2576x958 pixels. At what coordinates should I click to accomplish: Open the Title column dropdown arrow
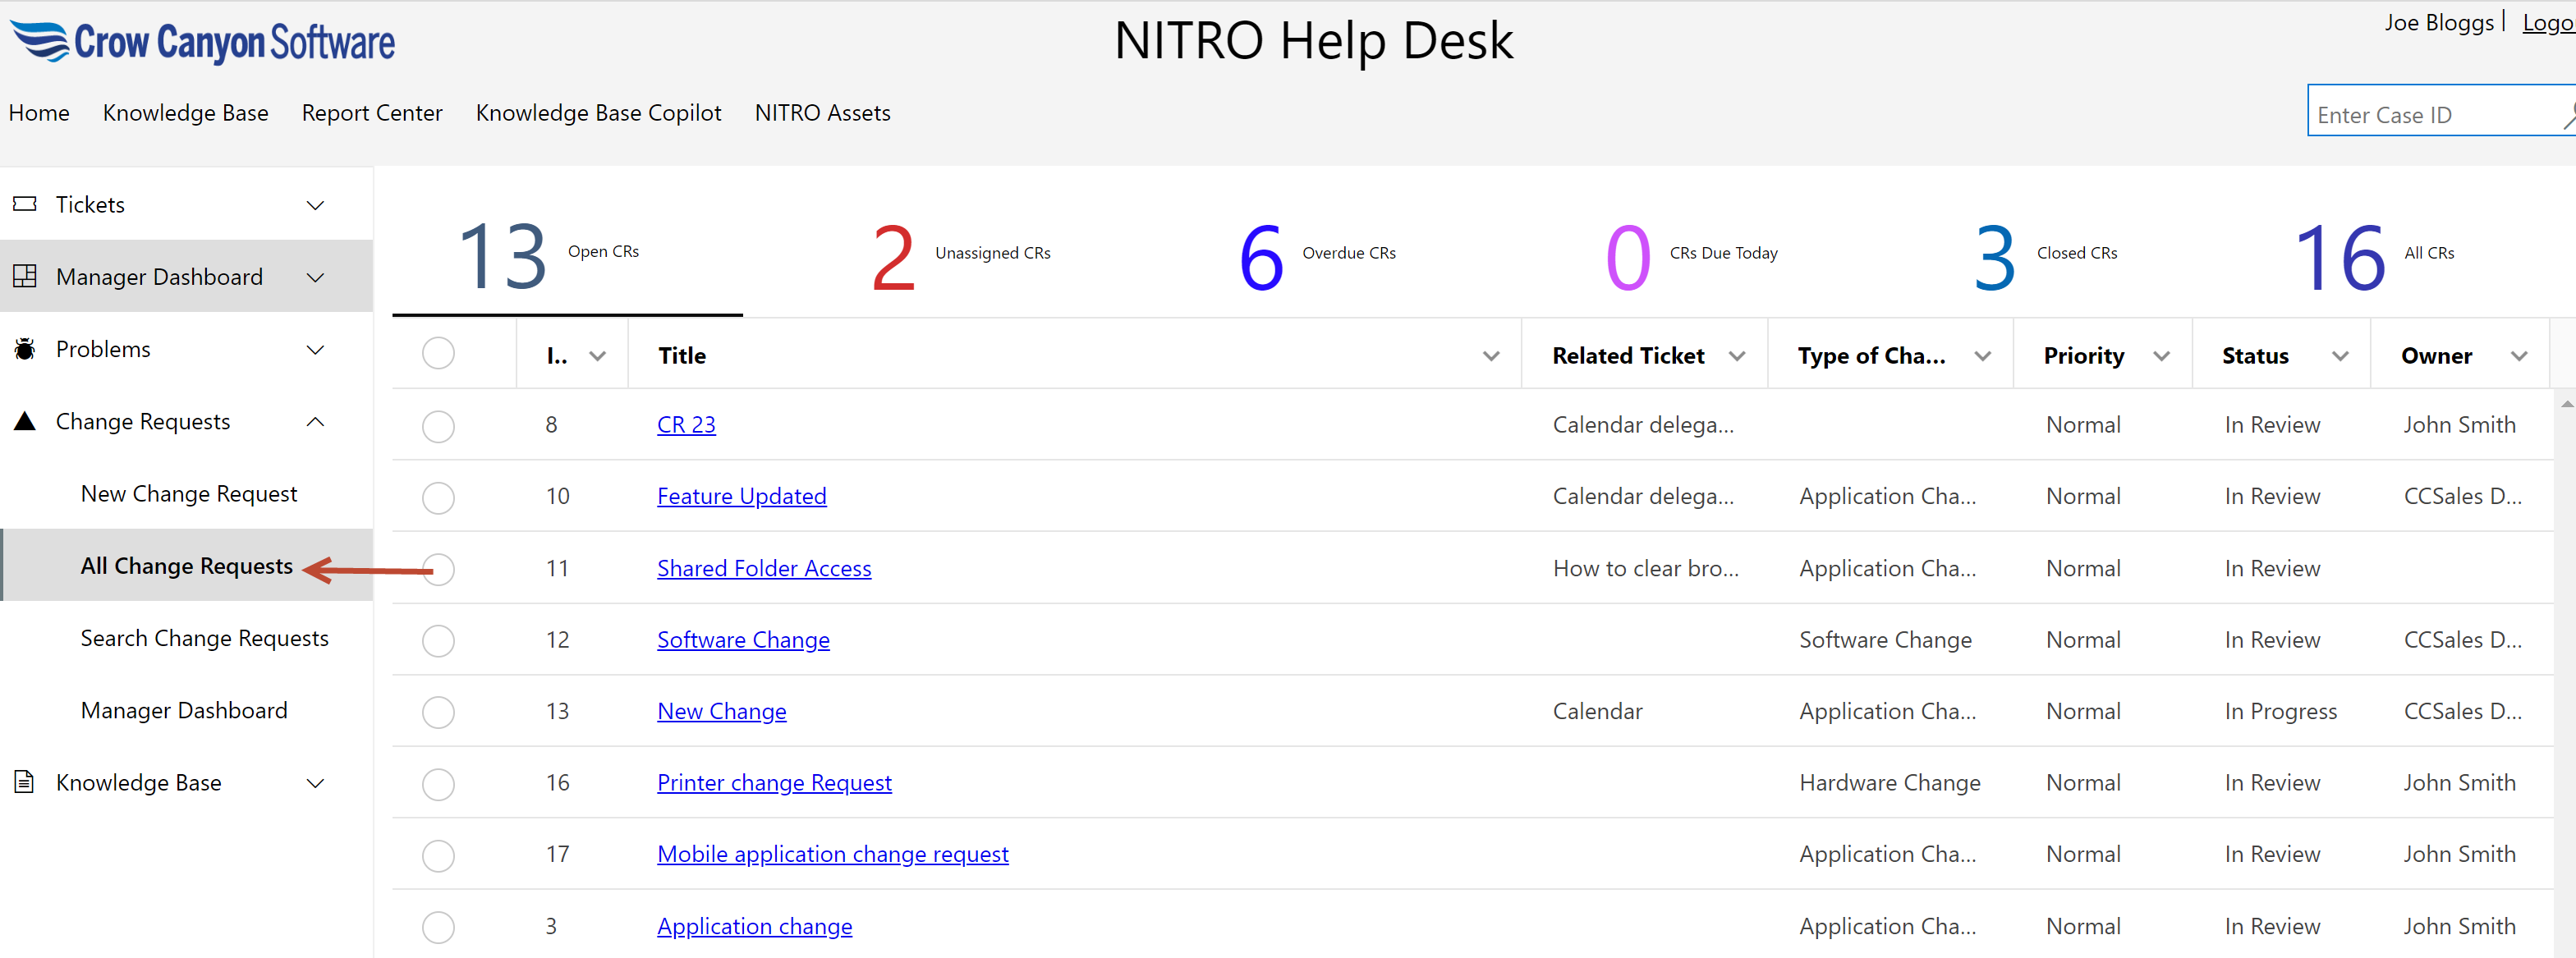(x=1490, y=356)
